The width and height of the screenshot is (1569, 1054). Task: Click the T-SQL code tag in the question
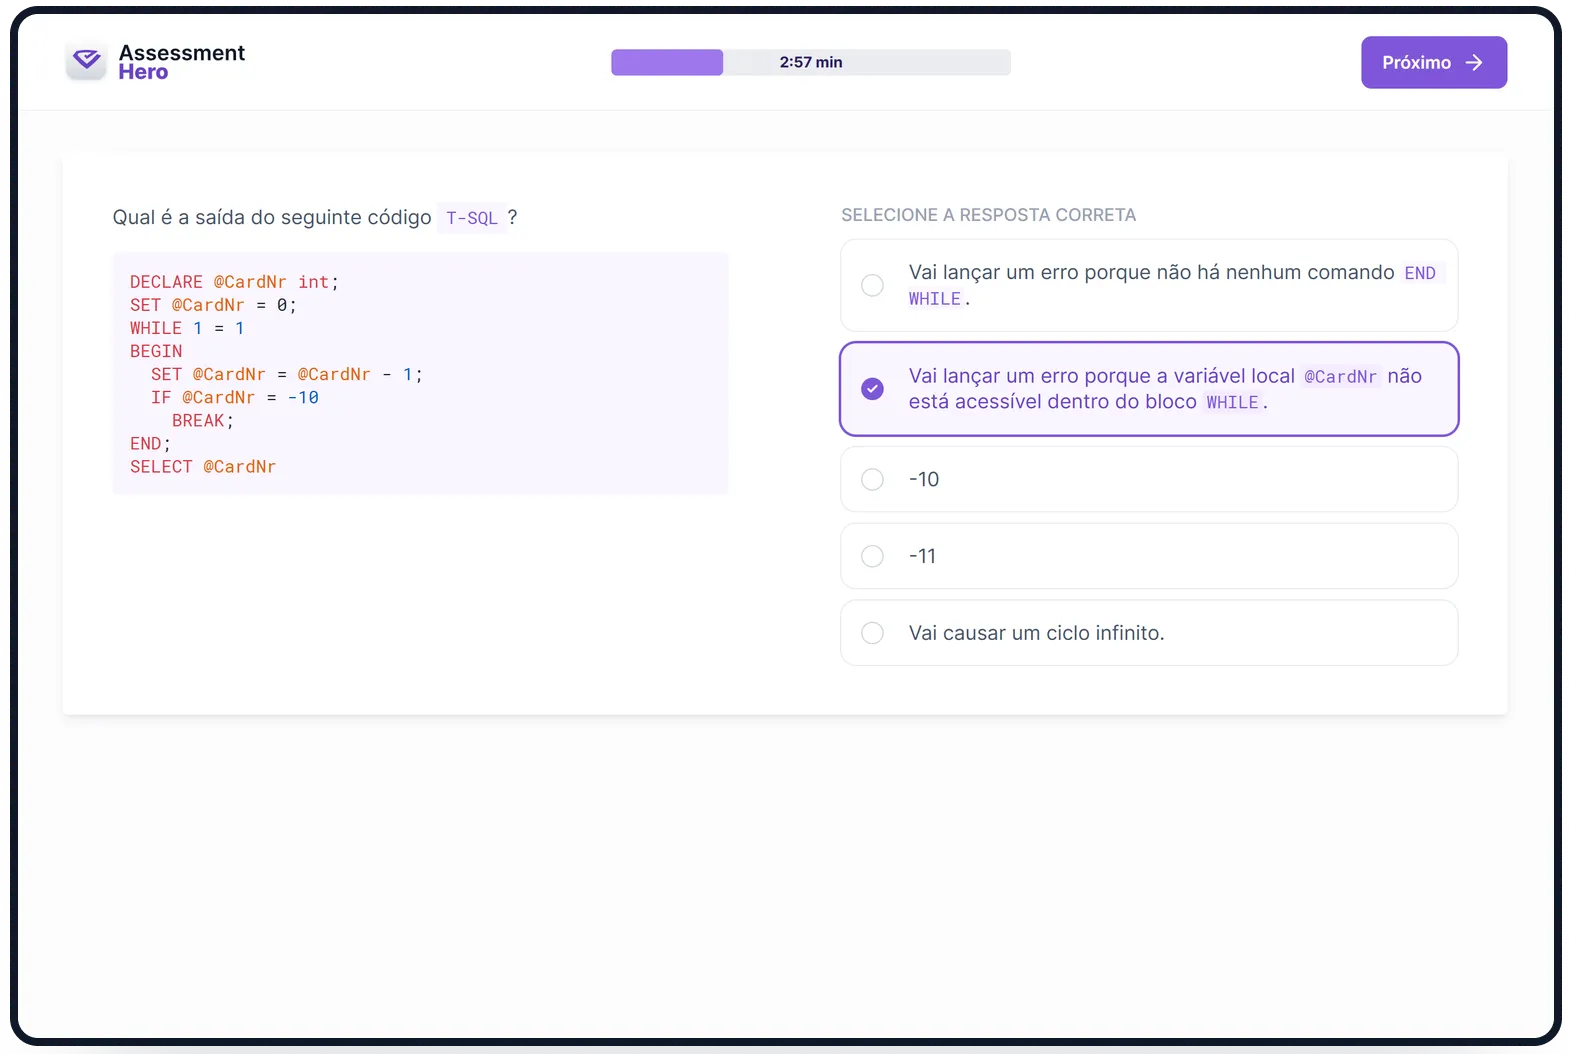[471, 218]
